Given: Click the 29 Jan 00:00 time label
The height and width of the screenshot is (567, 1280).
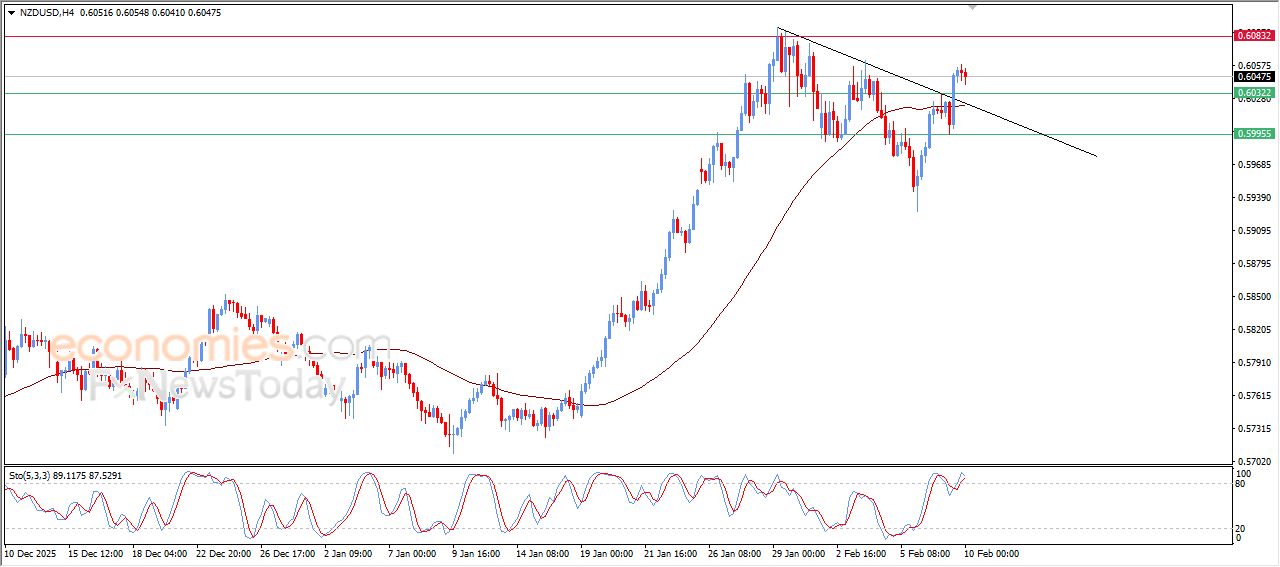Looking at the screenshot, I should click(x=797, y=553).
